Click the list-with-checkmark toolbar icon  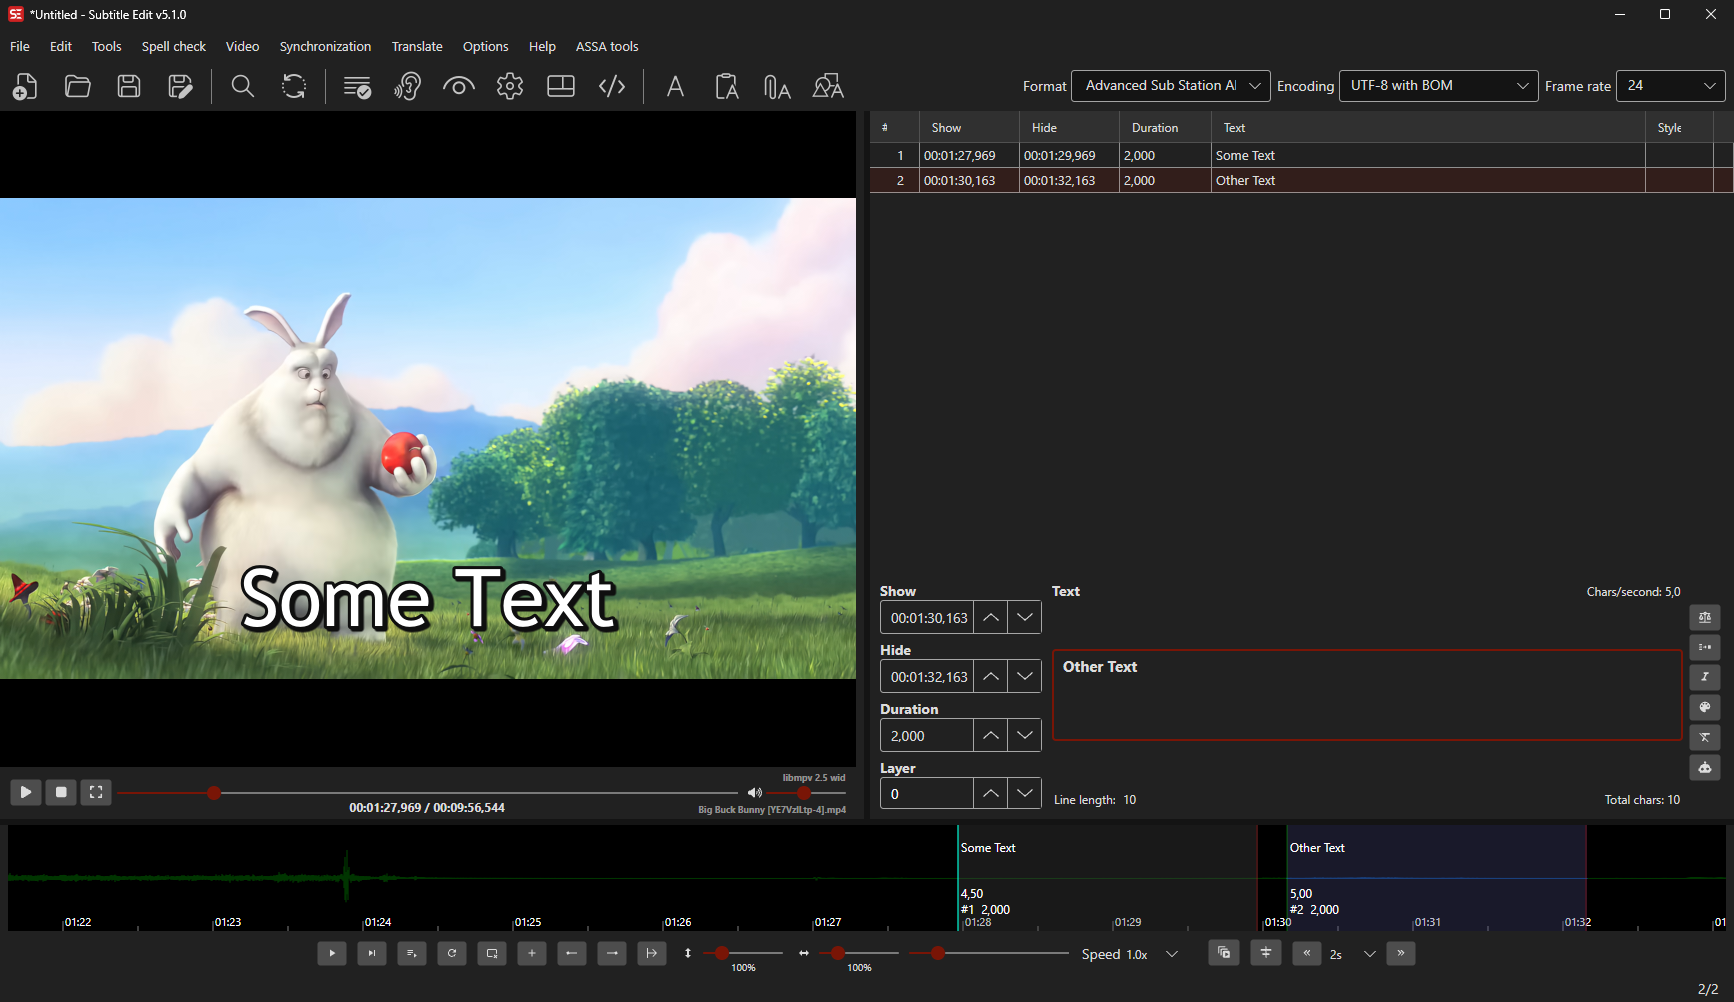[x=357, y=87]
